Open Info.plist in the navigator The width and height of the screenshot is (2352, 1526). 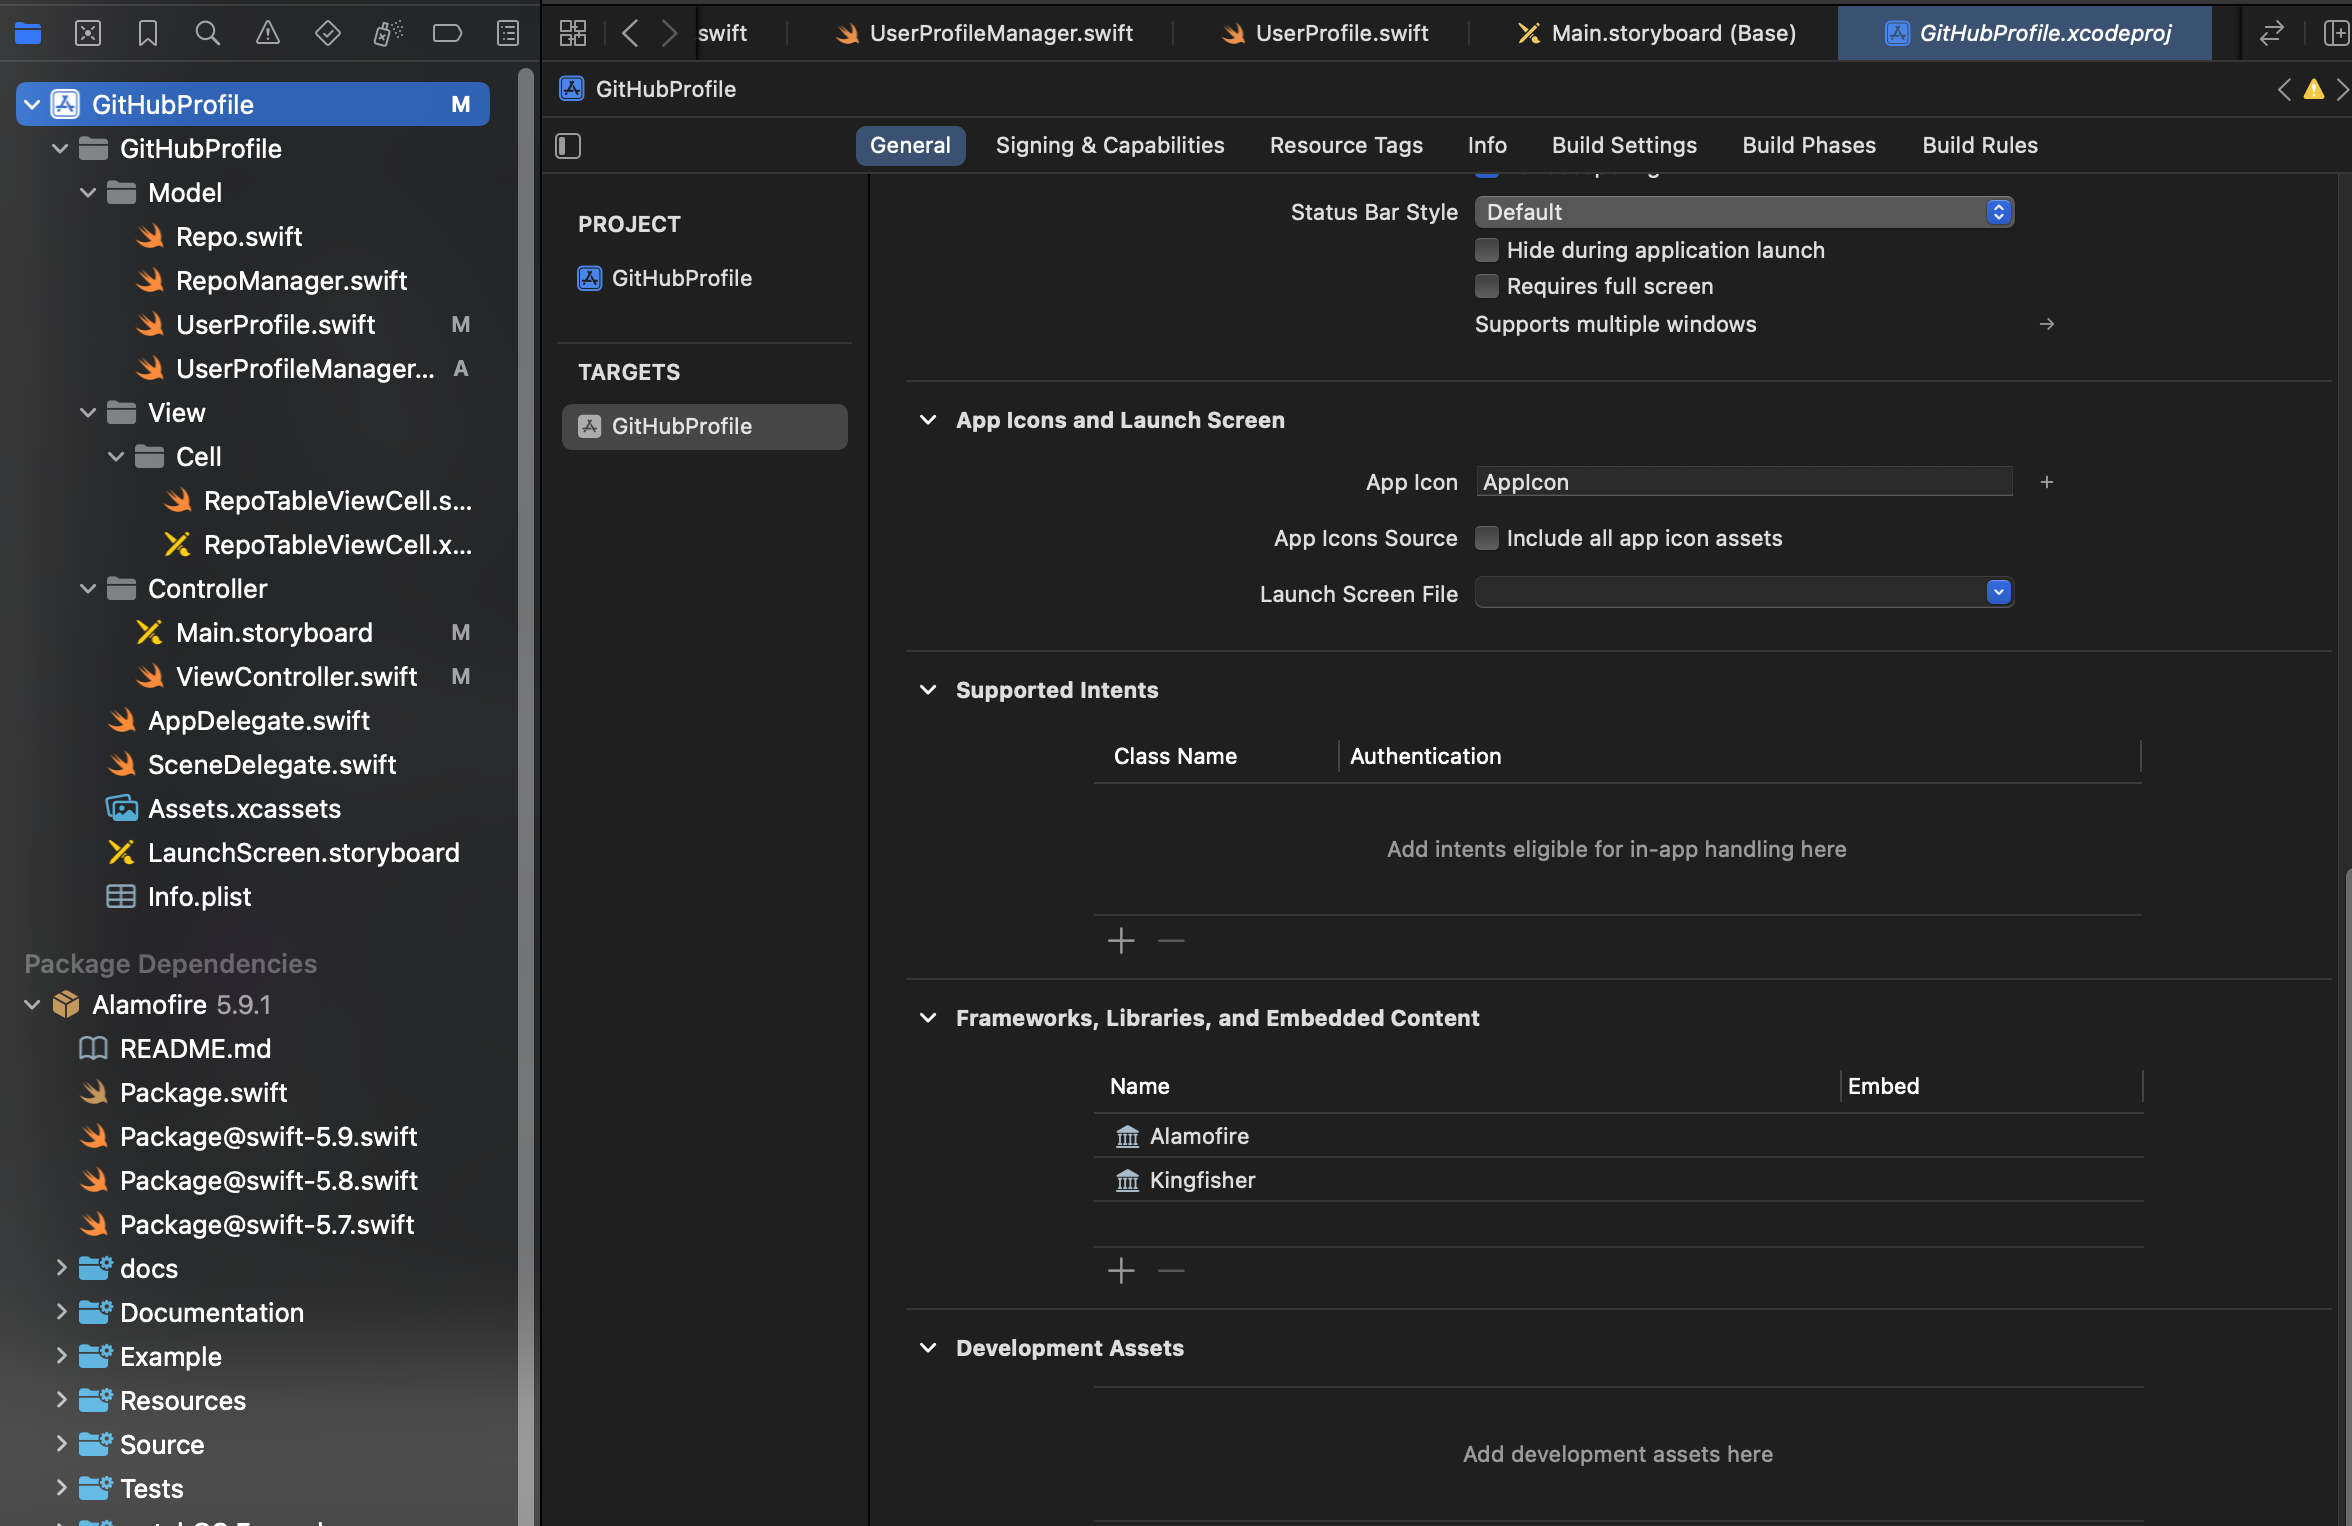[199, 897]
